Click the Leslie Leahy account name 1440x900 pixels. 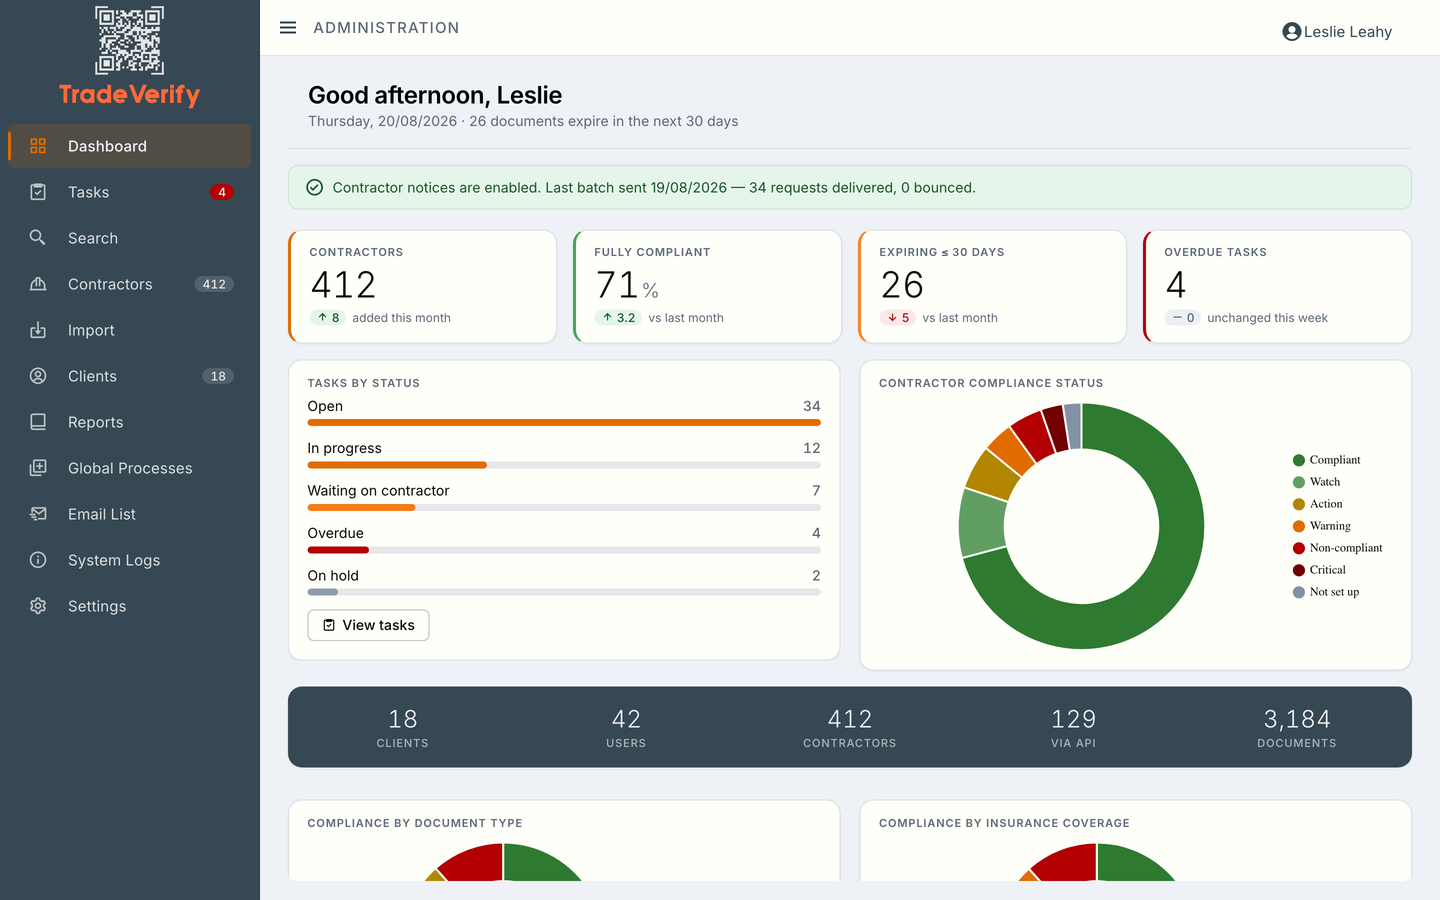(x=1347, y=32)
